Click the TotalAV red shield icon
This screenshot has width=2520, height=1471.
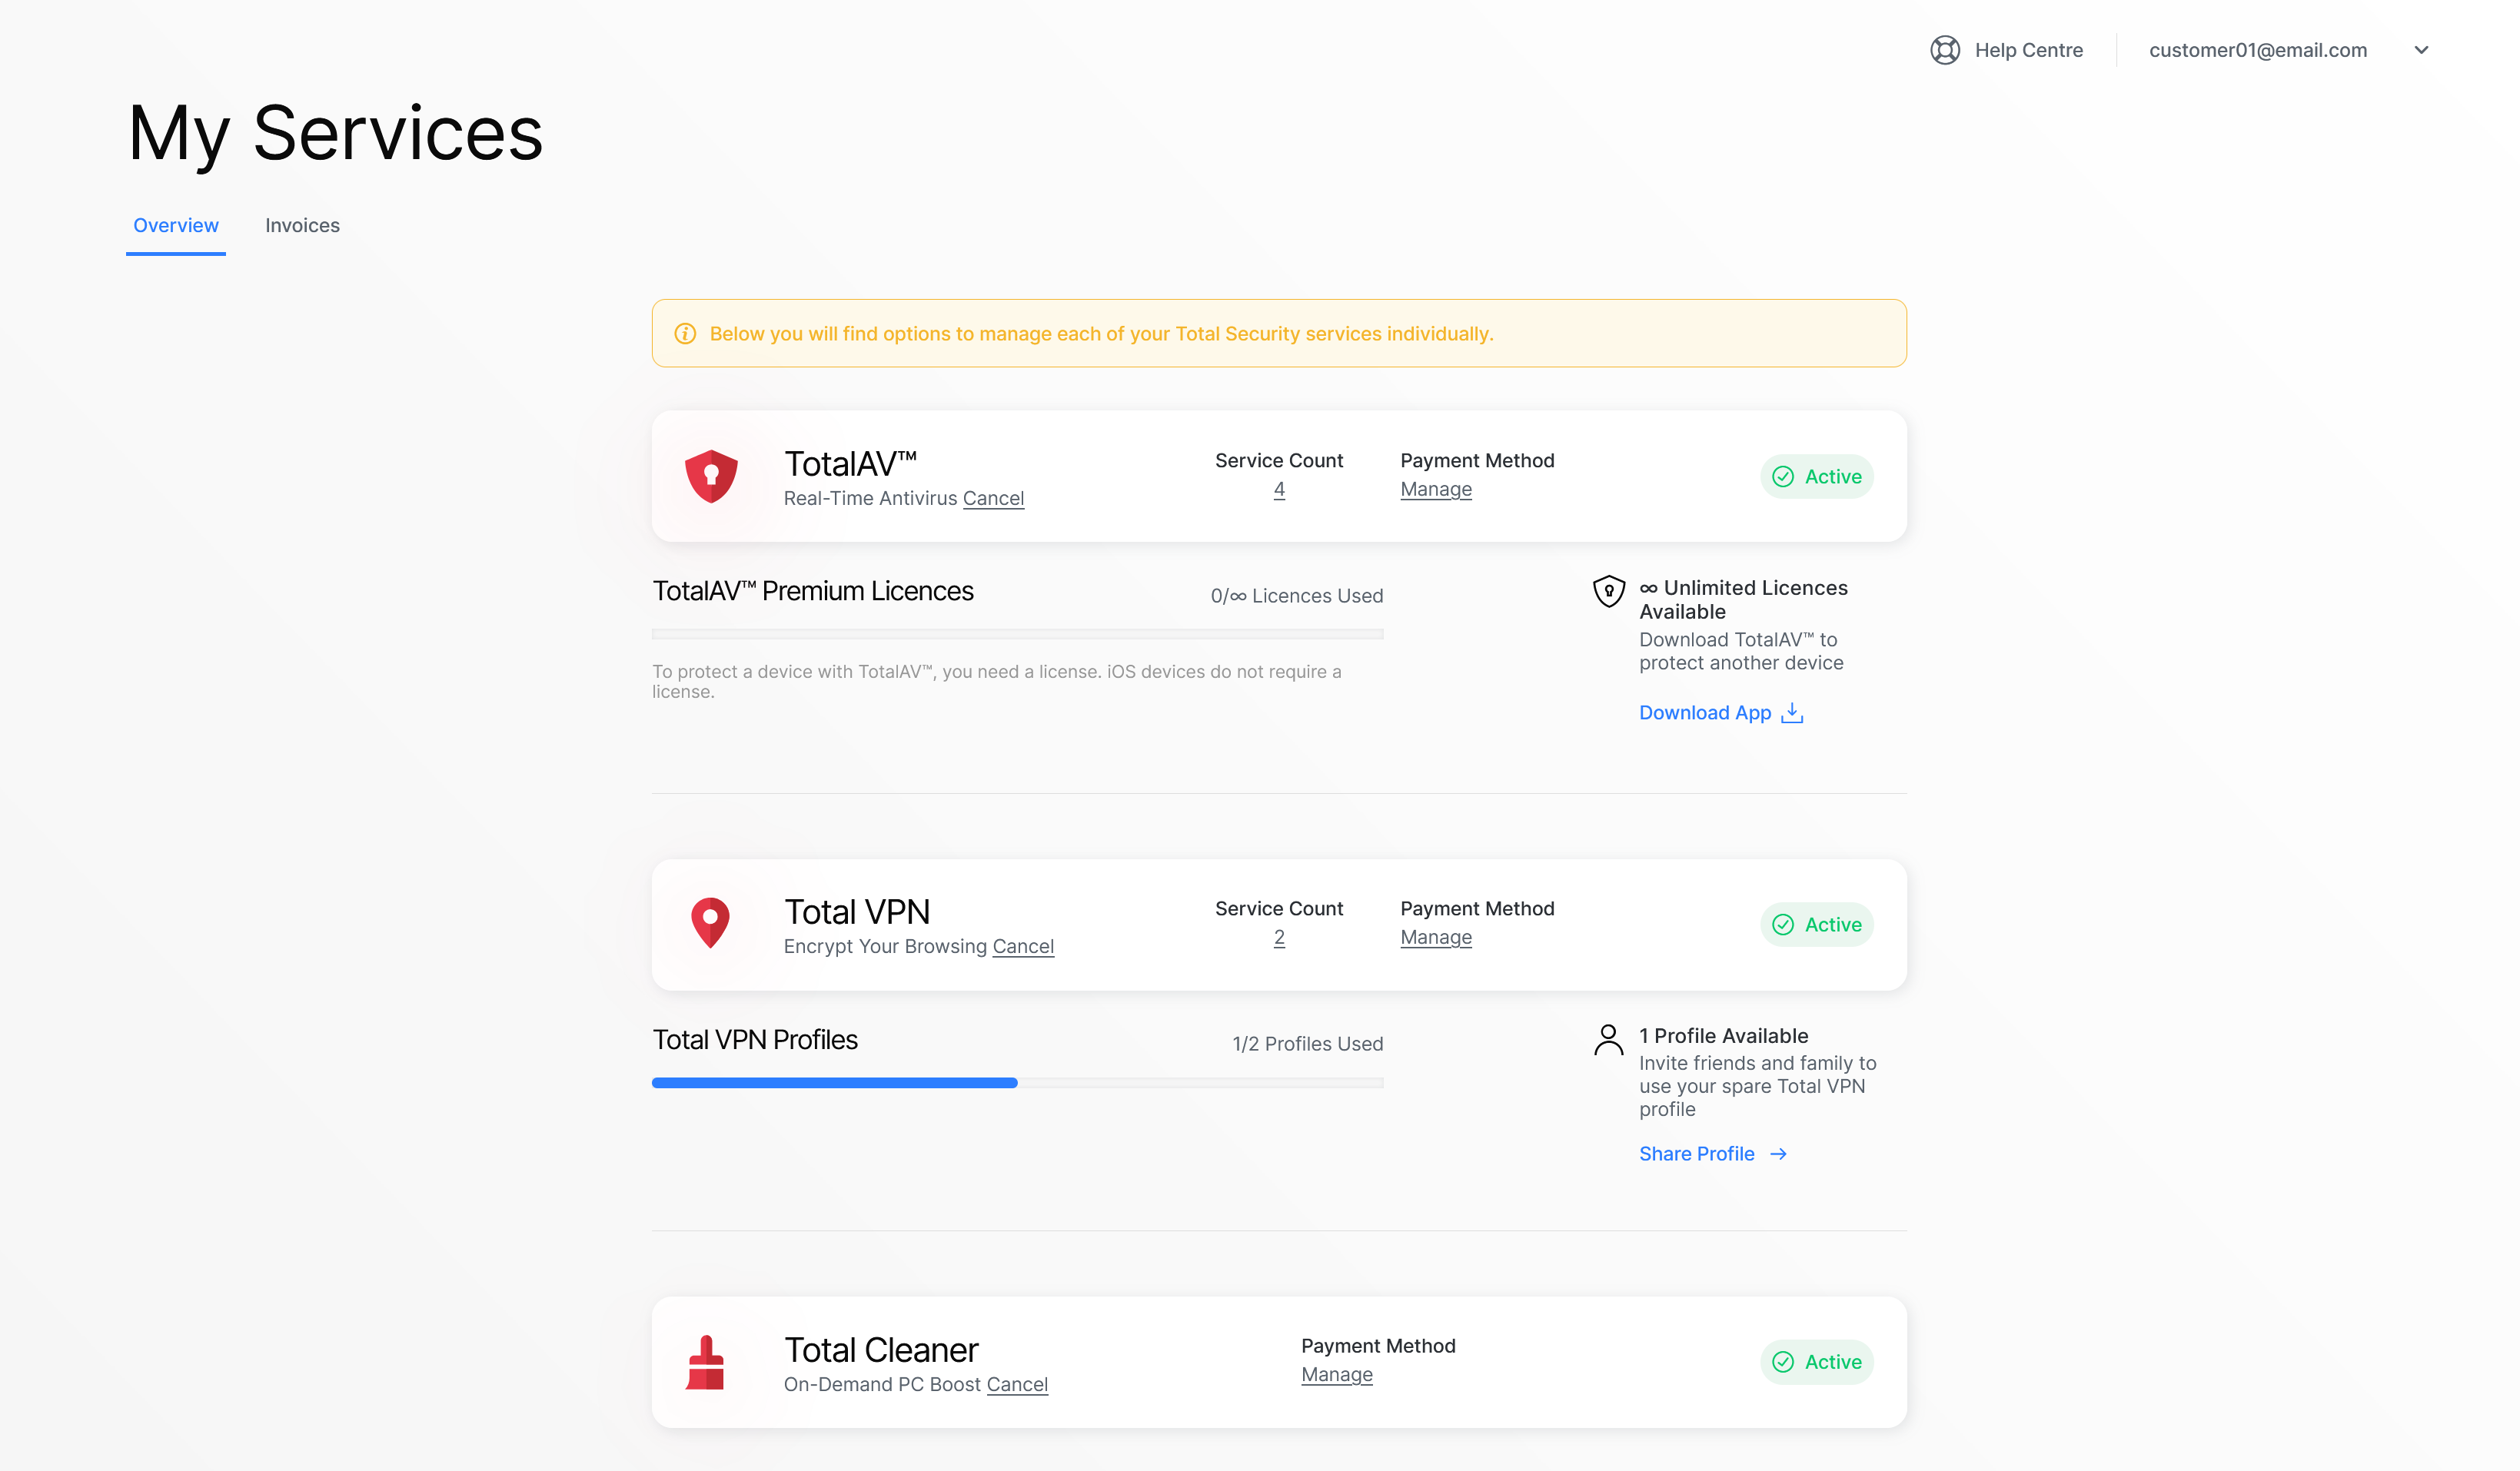(711, 476)
